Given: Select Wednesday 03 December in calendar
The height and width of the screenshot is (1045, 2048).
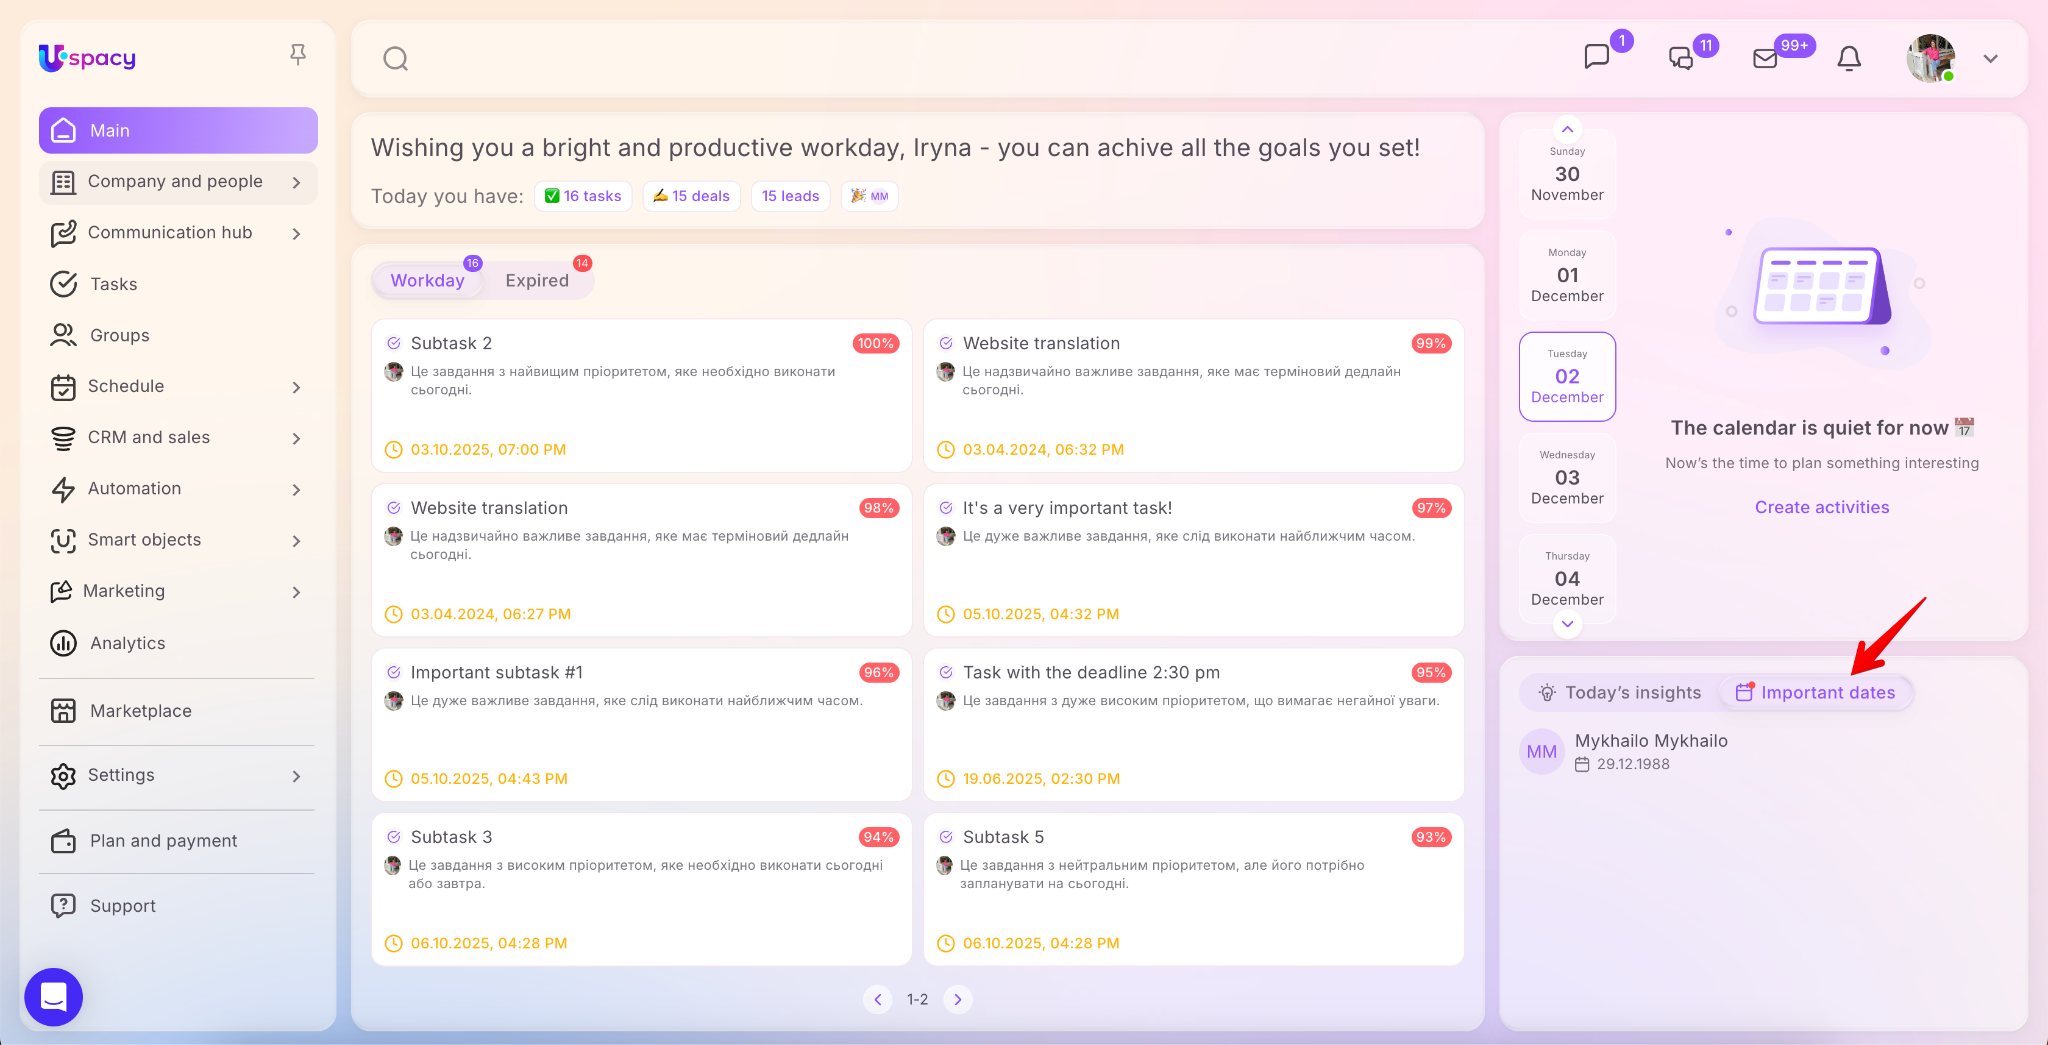Looking at the screenshot, I should [1567, 478].
